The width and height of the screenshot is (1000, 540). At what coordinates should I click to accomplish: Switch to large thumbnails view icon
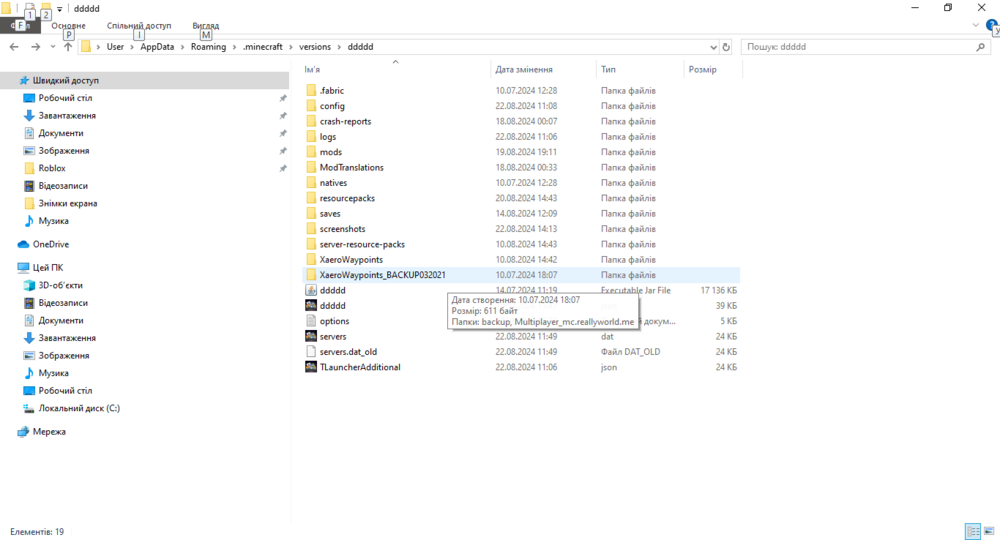click(x=989, y=531)
